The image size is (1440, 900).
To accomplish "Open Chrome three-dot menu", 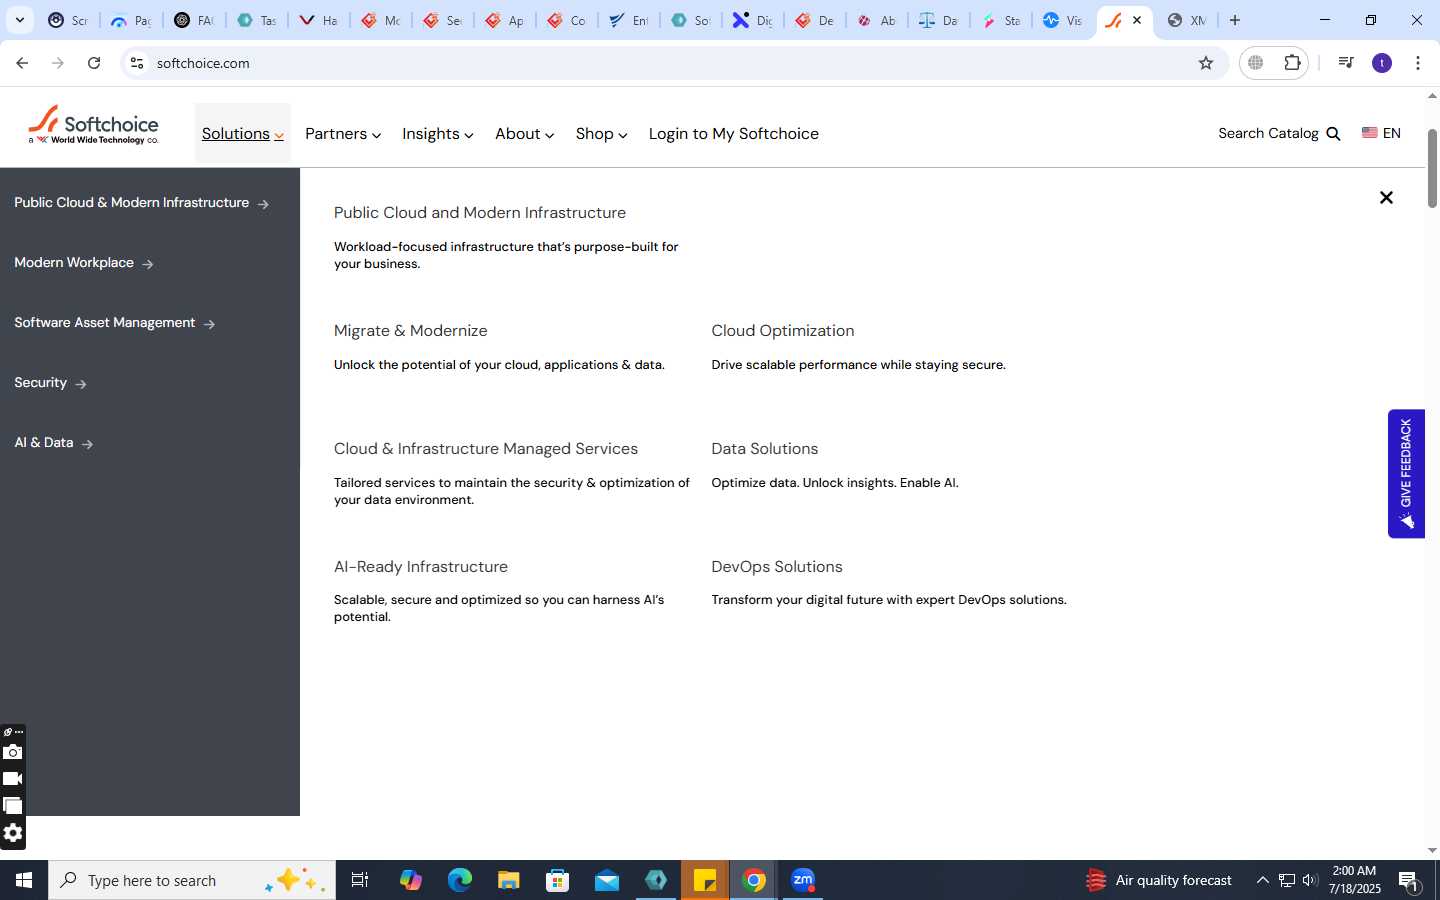I will point(1418,63).
